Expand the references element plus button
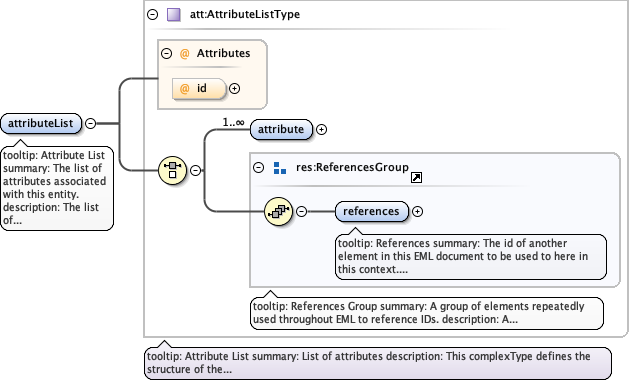The height and width of the screenshot is (383, 630). coord(417,211)
